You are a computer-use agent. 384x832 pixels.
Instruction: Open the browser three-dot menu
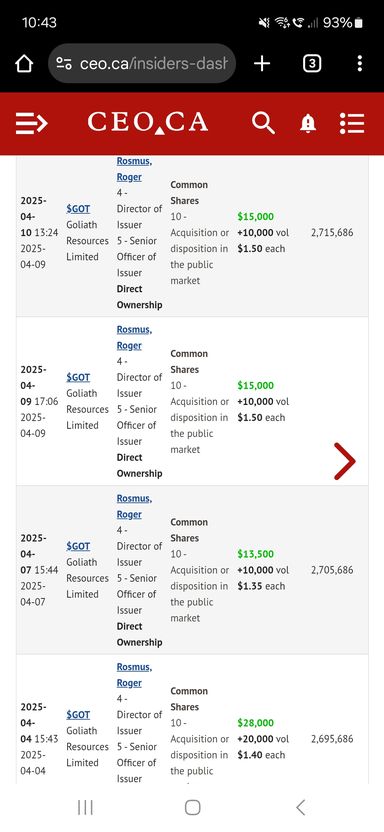(x=360, y=64)
